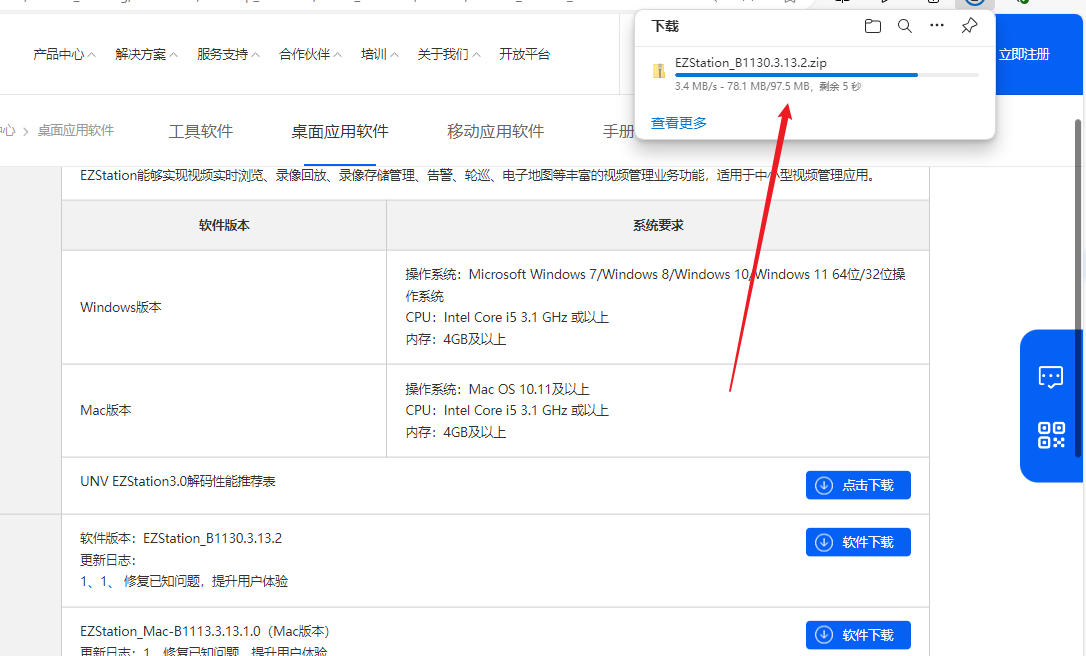The height and width of the screenshot is (656, 1086).
Task: Open more download options via ellipsis icon
Action: pyautogui.click(x=936, y=27)
